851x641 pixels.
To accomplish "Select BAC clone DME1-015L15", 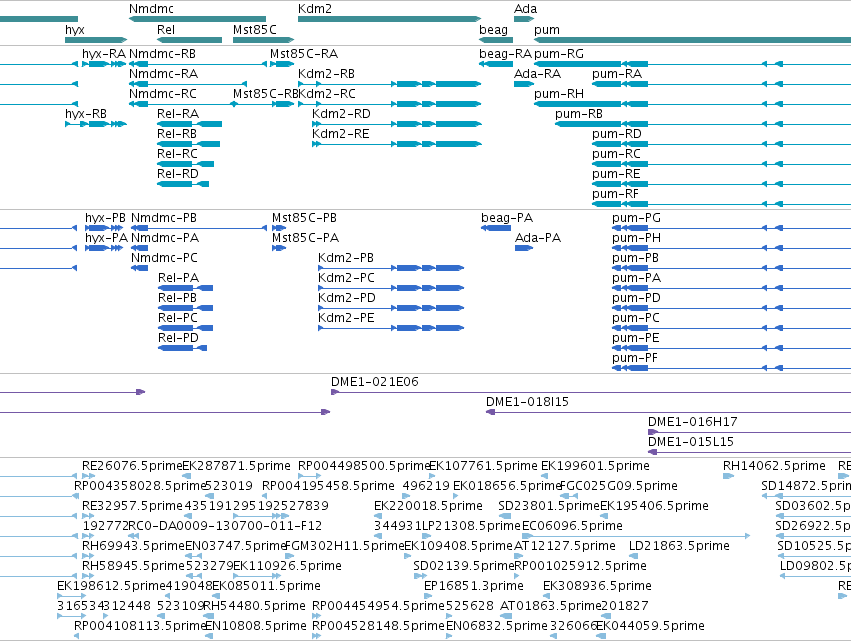I will click(691, 442).
